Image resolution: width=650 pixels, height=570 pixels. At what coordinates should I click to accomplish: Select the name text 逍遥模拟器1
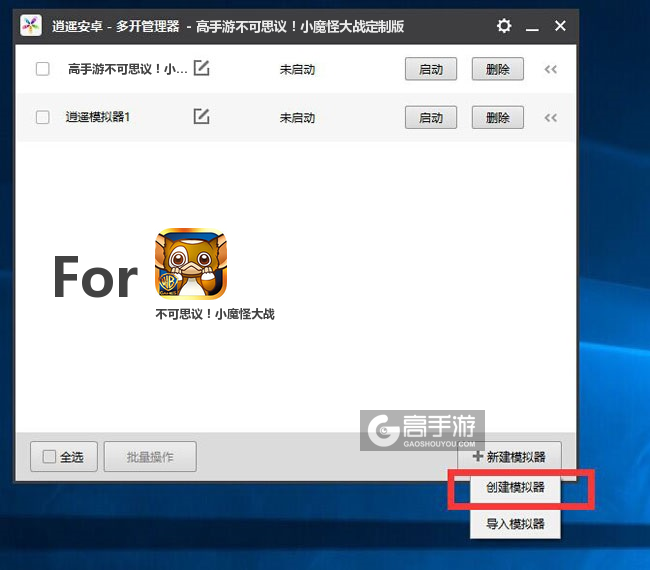[x=98, y=117]
